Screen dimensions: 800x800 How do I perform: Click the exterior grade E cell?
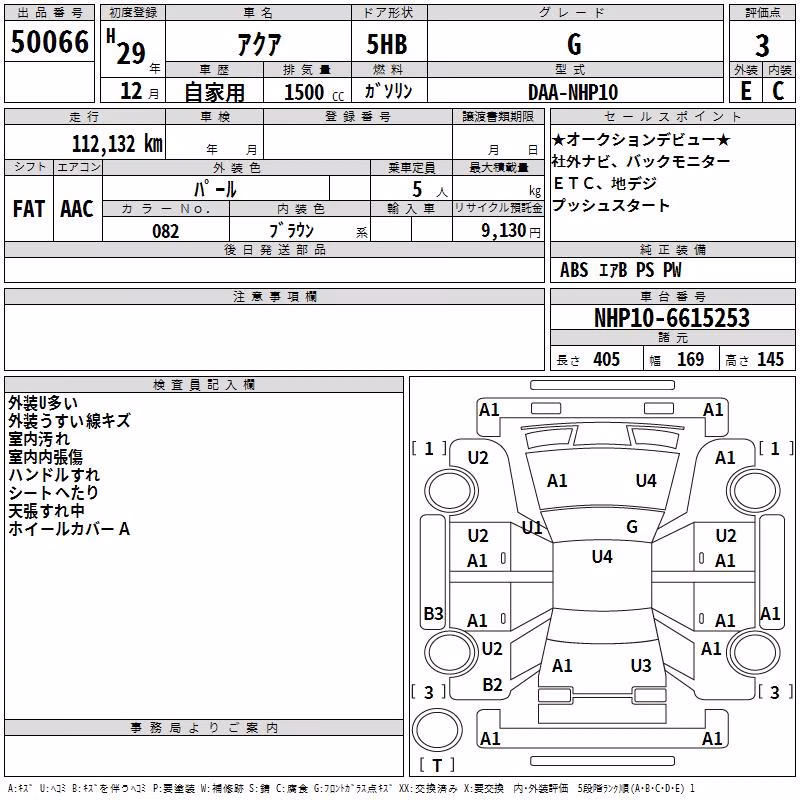click(746, 91)
